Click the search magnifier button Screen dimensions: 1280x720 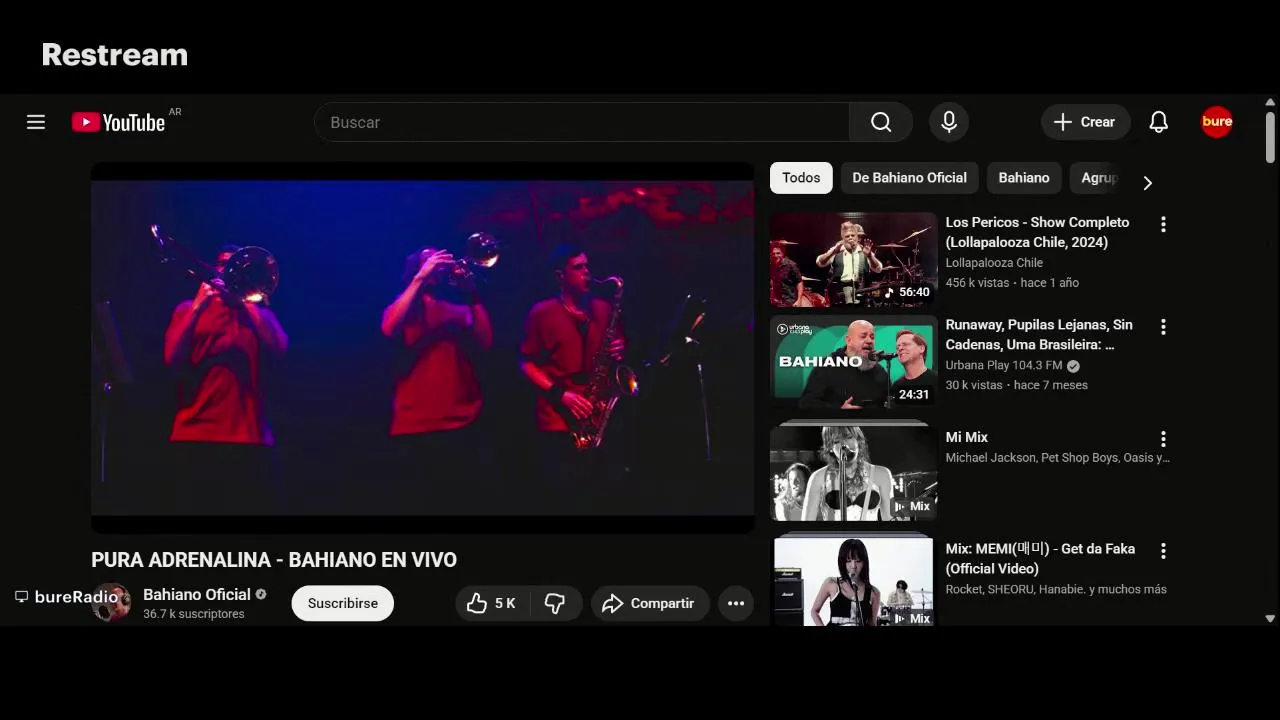coord(881,122)
